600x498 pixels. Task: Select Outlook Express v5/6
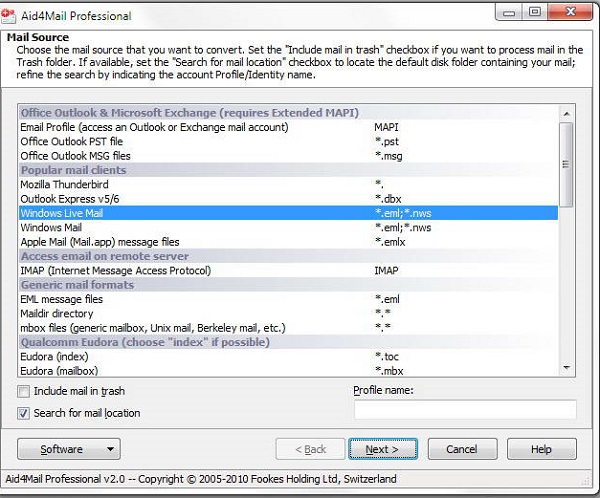289,199
